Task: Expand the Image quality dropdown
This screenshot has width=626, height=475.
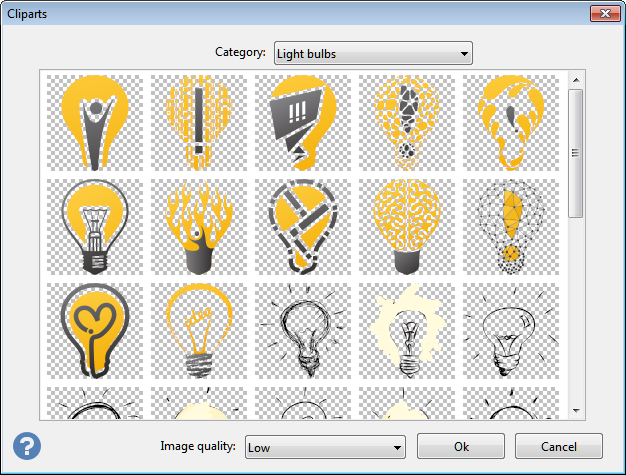Action: pyautogui.click(x=325, y=447)
